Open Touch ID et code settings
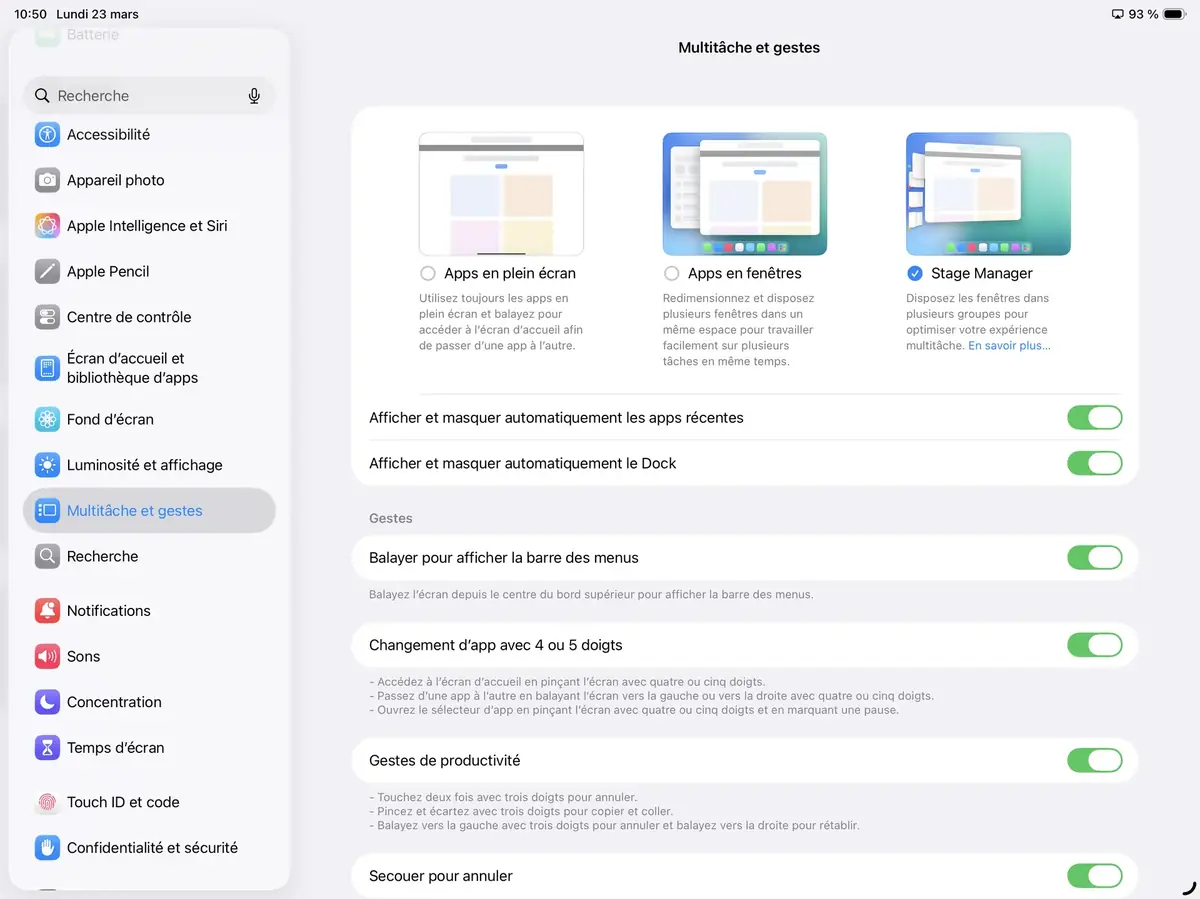 click(x=123, y=802)
